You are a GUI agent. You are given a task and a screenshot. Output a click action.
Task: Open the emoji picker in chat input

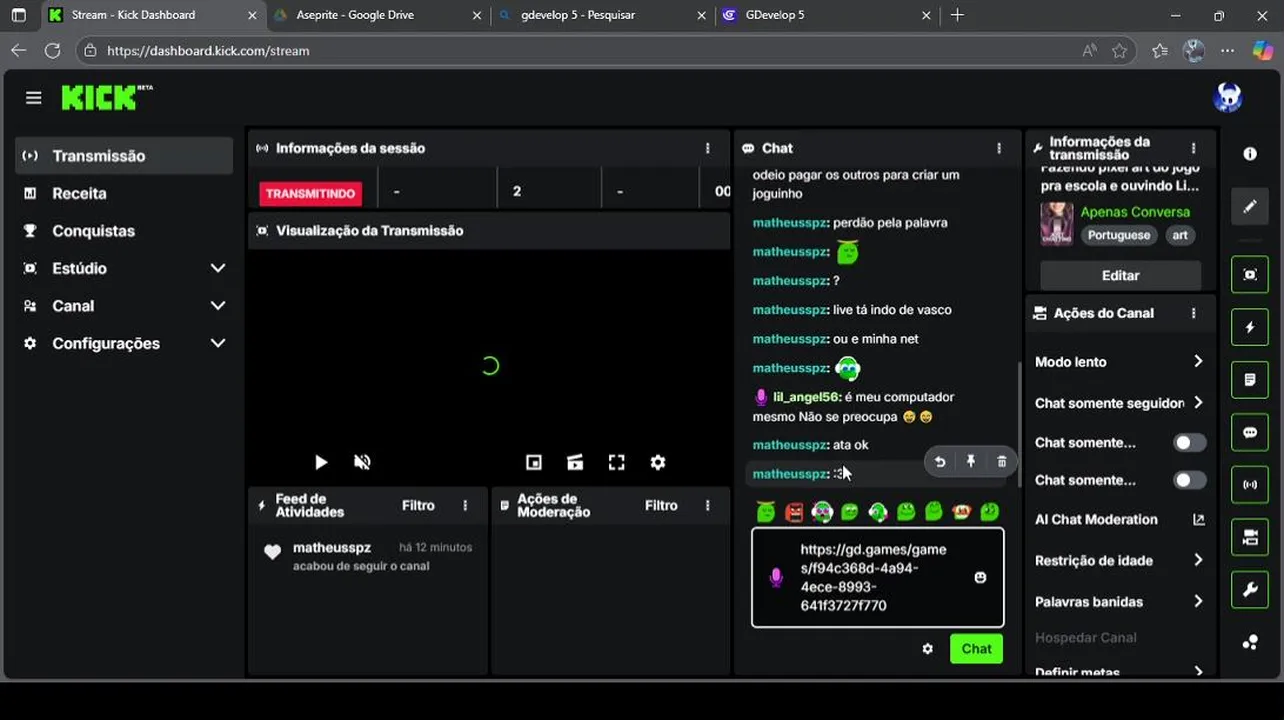(980, 577)
